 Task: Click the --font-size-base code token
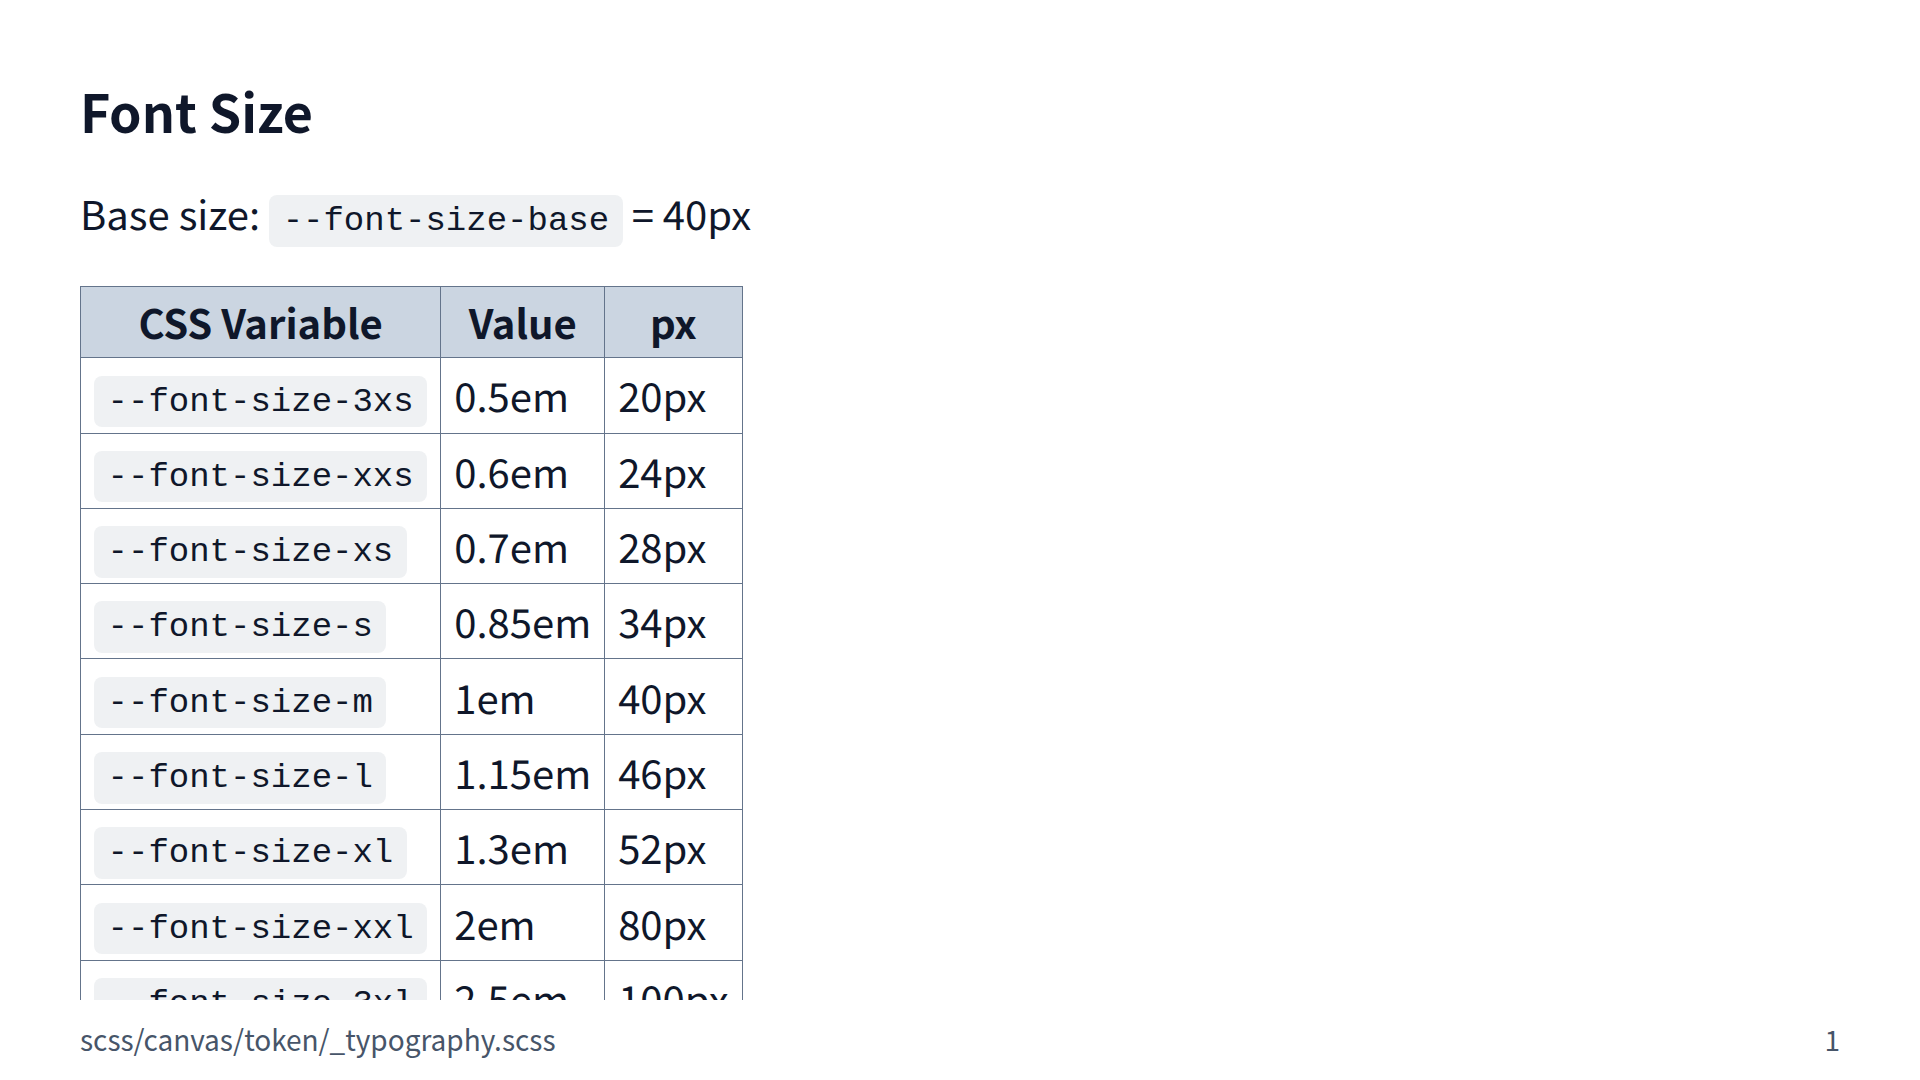click(x=445, y=220)
